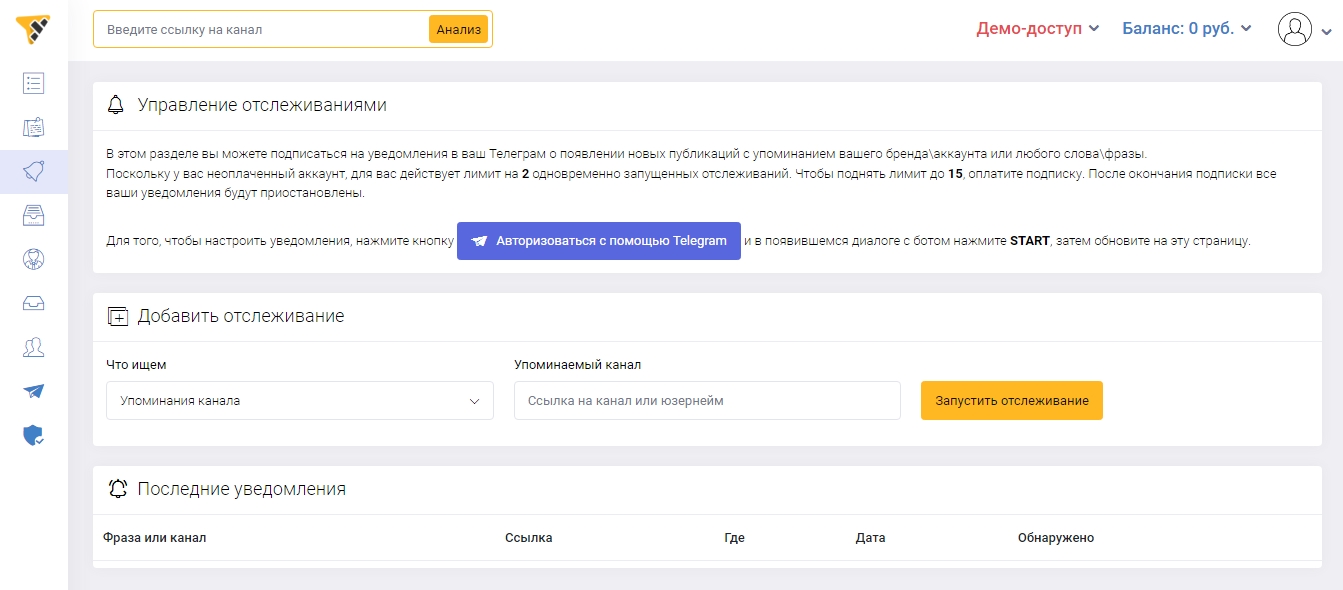Open the shield verification sidebar icon
Viewport: 1343px width, 590px height.
[33, 435]
